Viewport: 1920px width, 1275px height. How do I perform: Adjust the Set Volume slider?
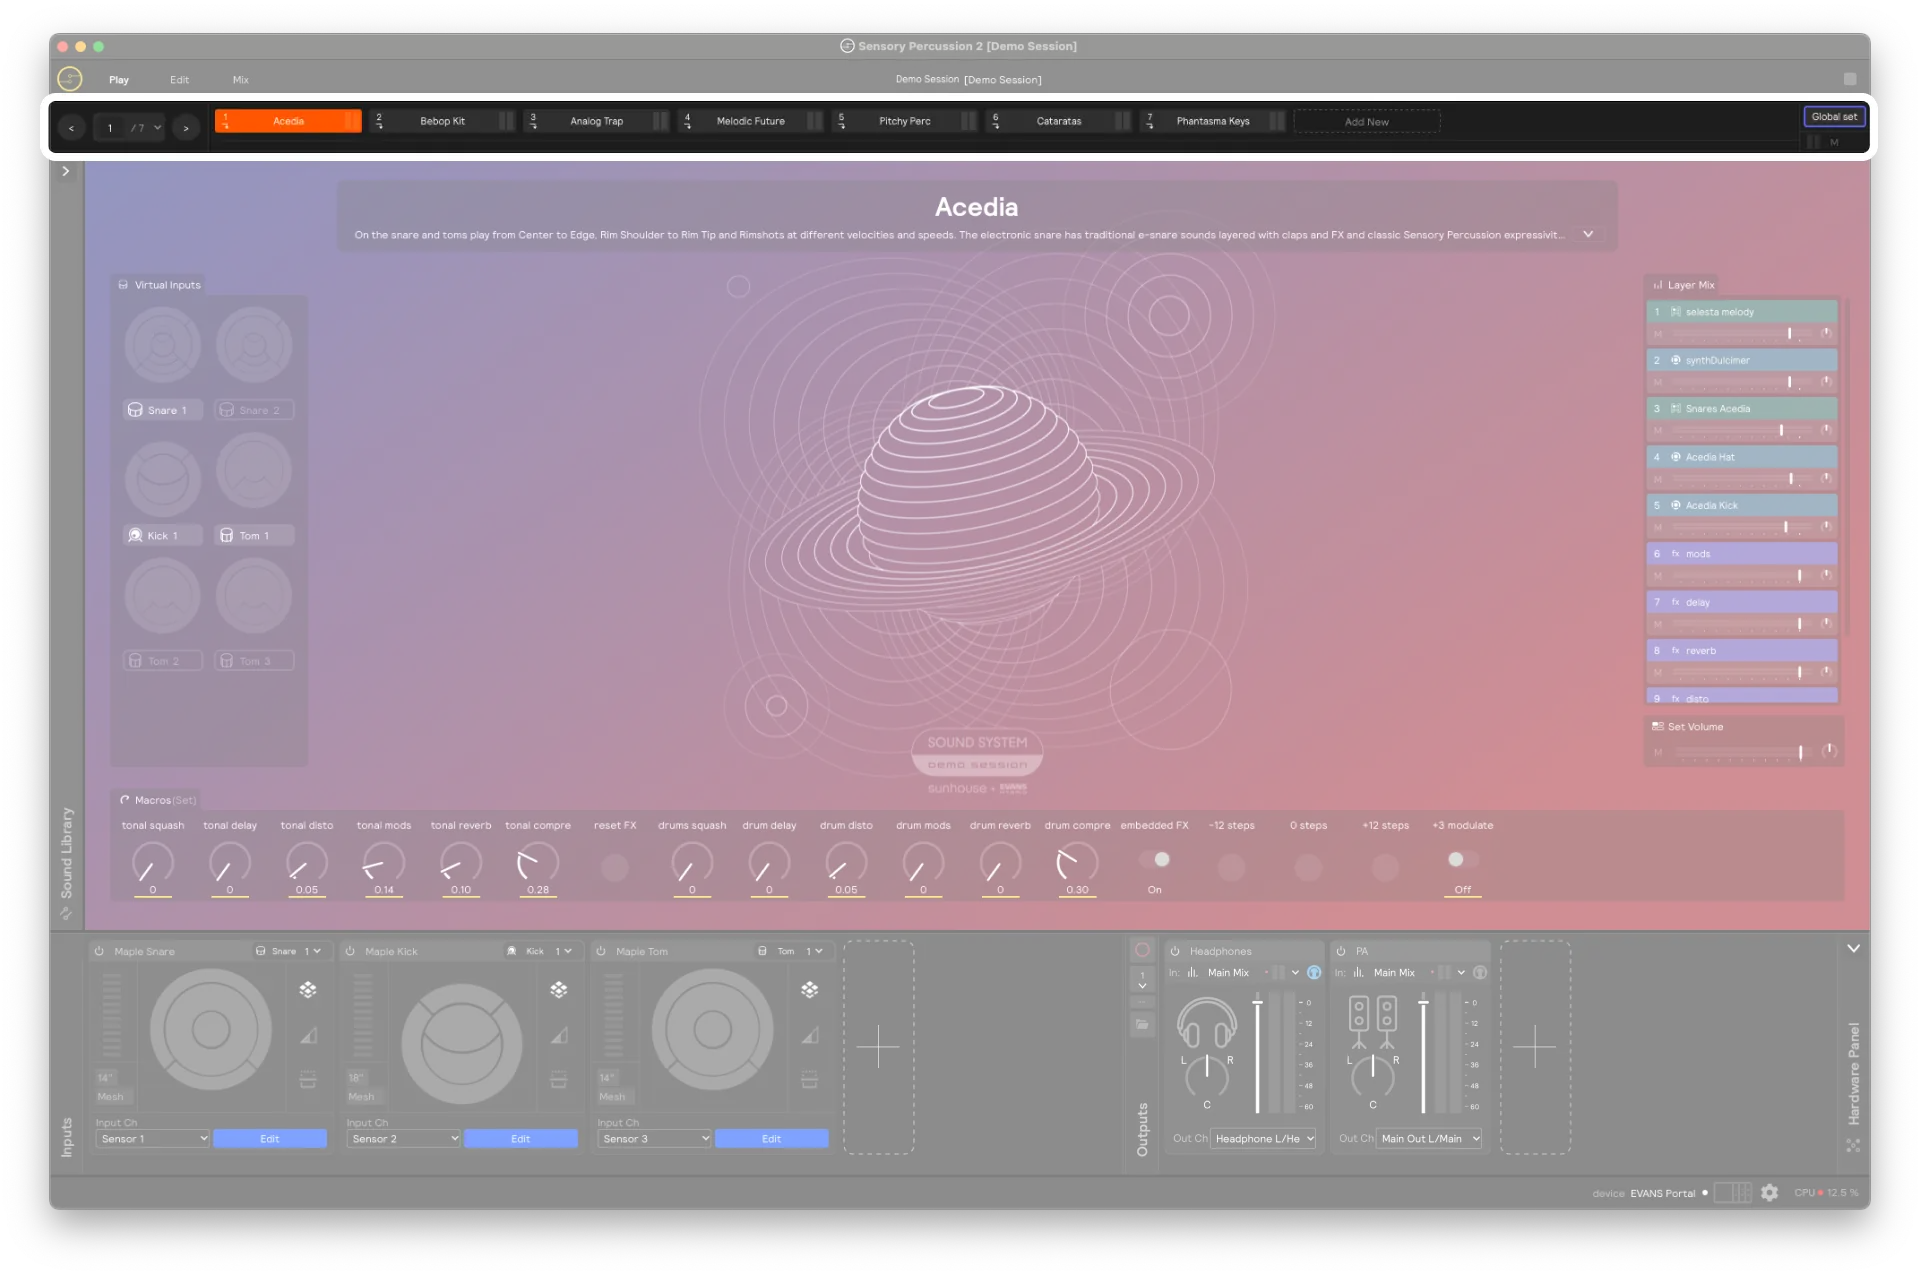pyautogui.click(x=1741, y=753)
